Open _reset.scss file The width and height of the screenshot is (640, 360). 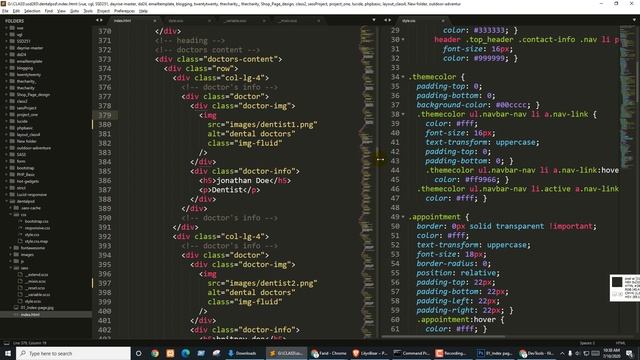(35, 288)
